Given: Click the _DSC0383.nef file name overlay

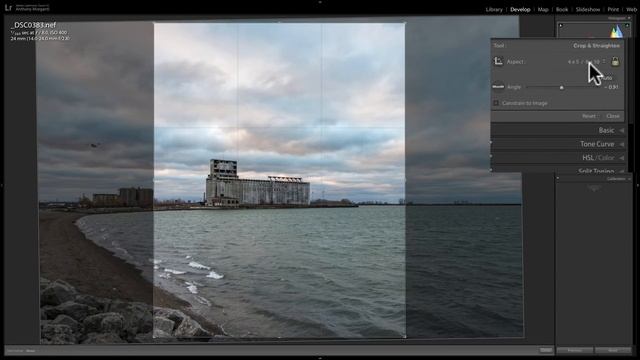Looking at the screenshot, I should (34, 25).
